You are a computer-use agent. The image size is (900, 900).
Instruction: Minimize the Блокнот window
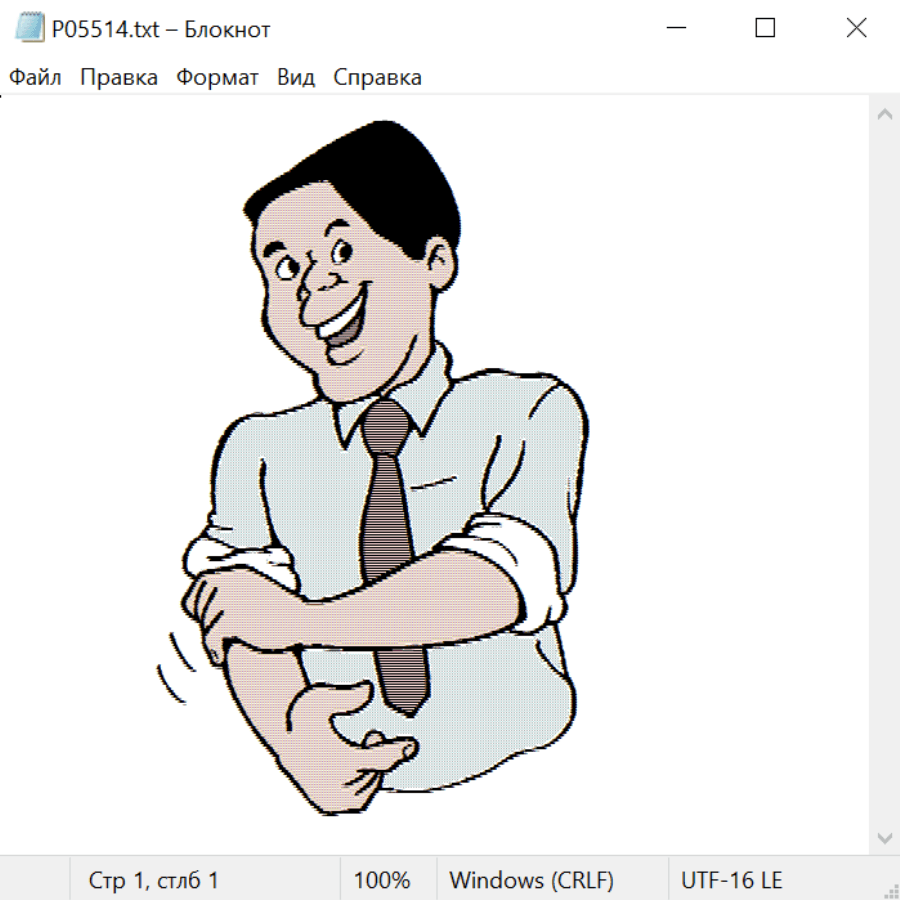(676, 29)
